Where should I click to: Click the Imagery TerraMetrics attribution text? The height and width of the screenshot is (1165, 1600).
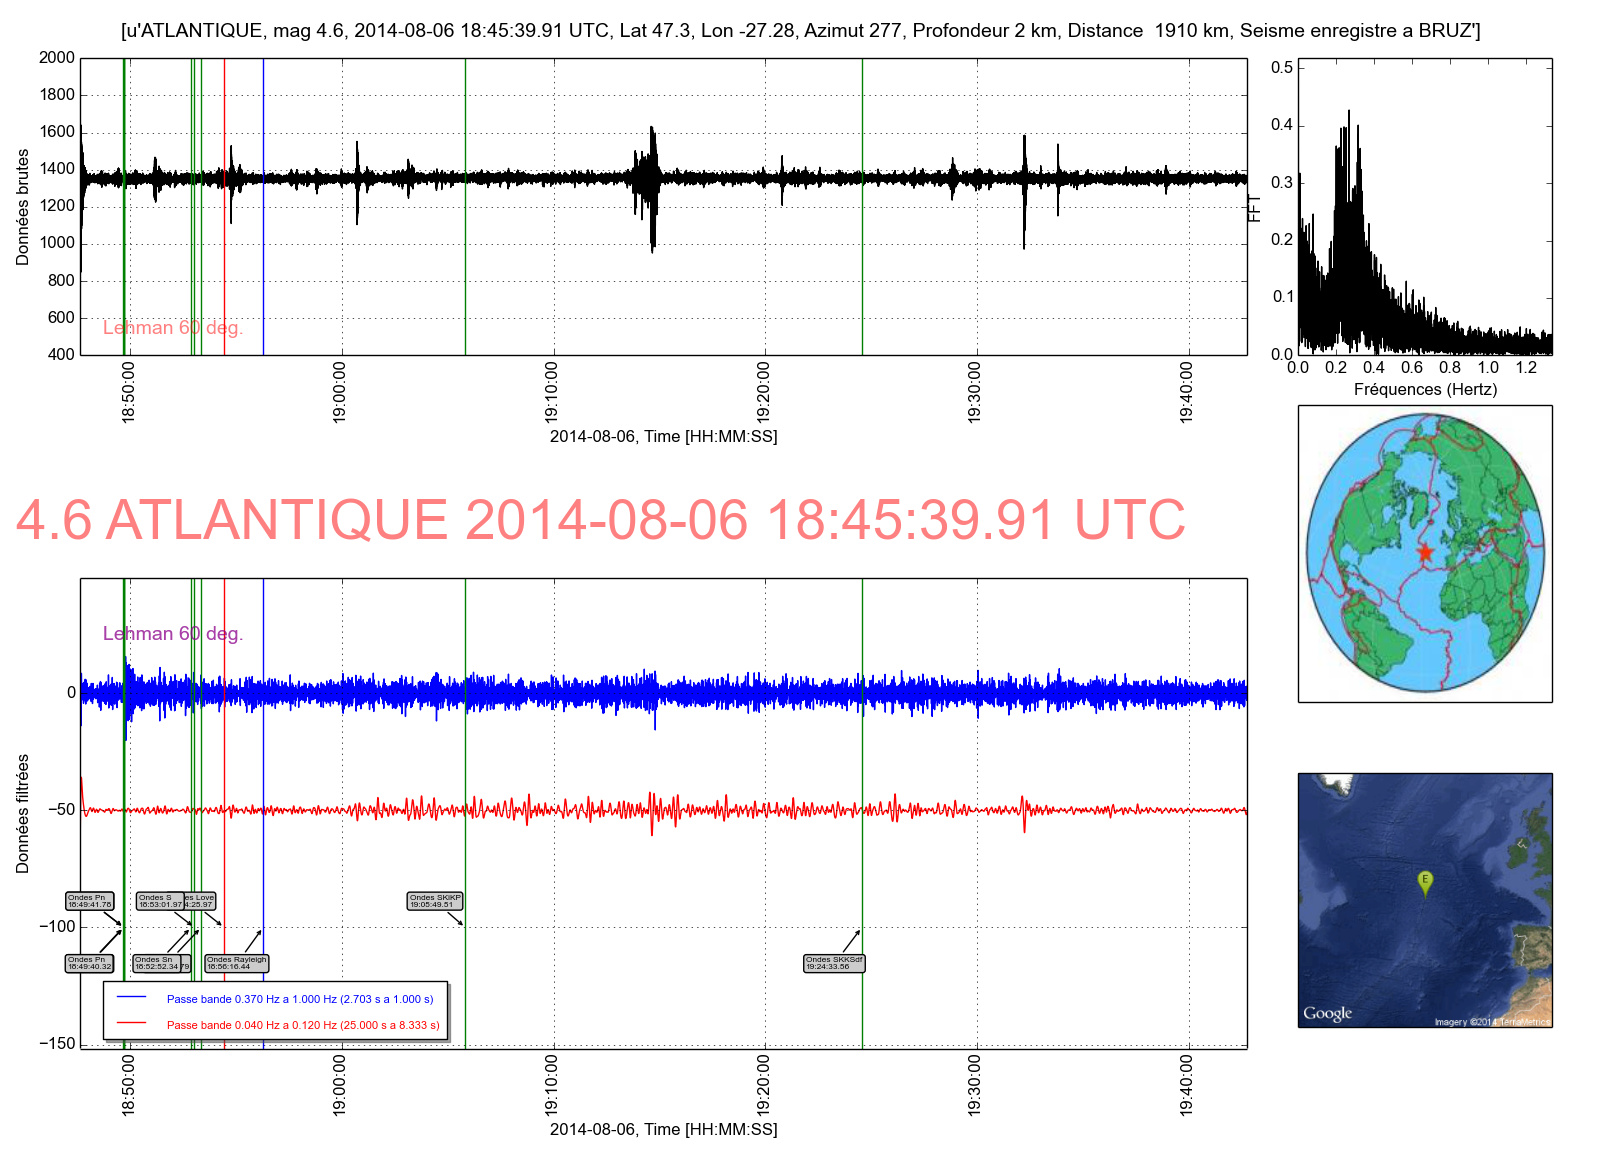click(1491, 1021)
